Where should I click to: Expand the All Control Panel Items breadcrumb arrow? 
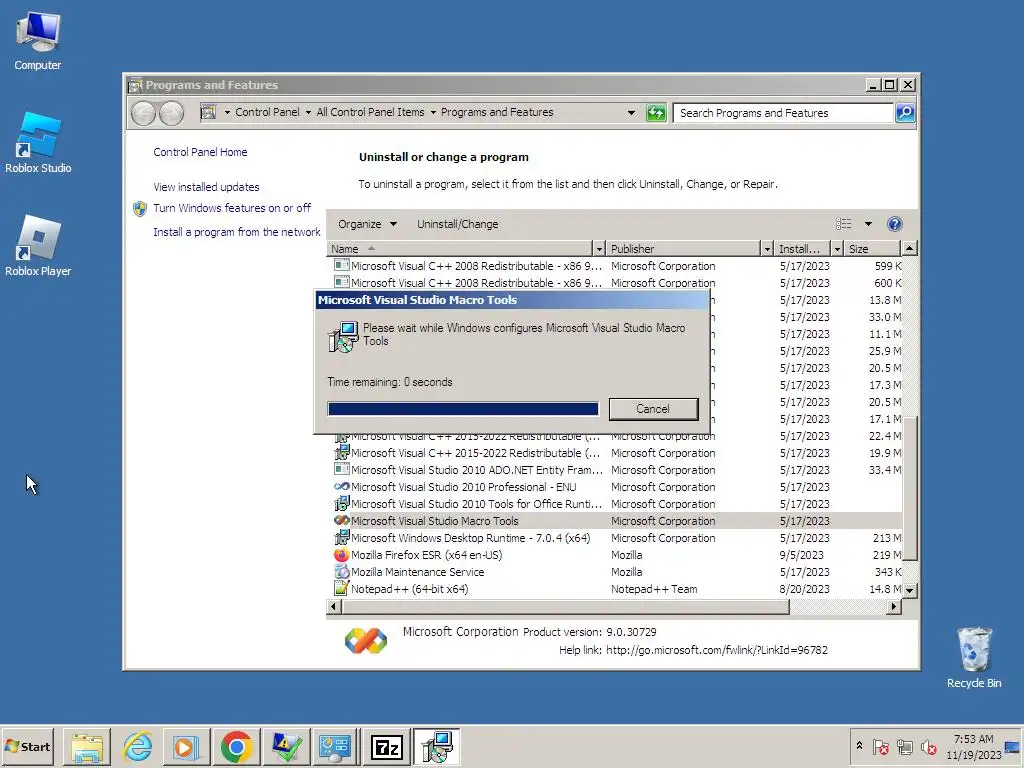pos(432,112)
